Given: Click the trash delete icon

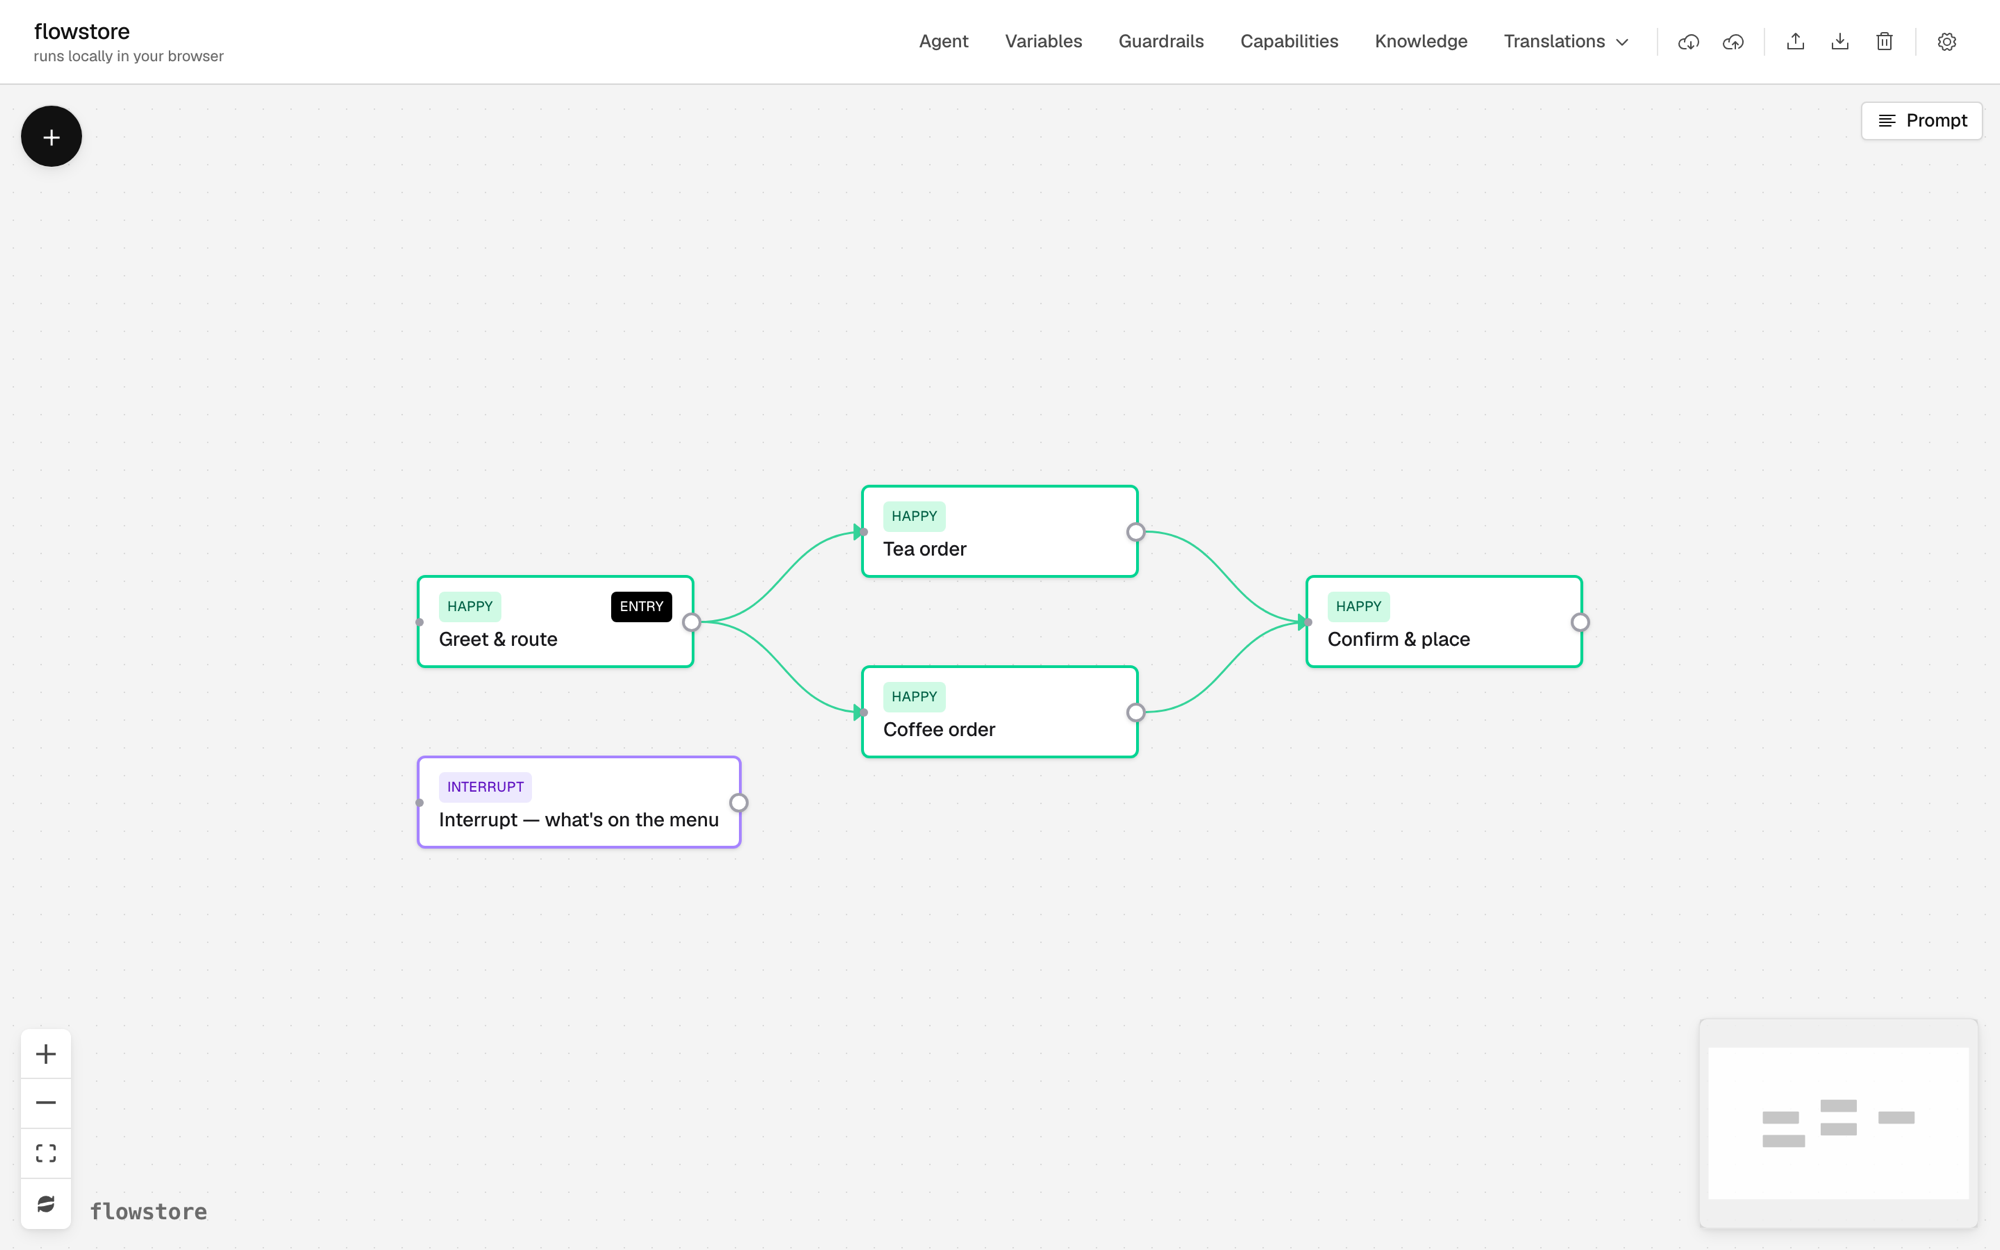Looking at the screenshot, I should 1884,42.
